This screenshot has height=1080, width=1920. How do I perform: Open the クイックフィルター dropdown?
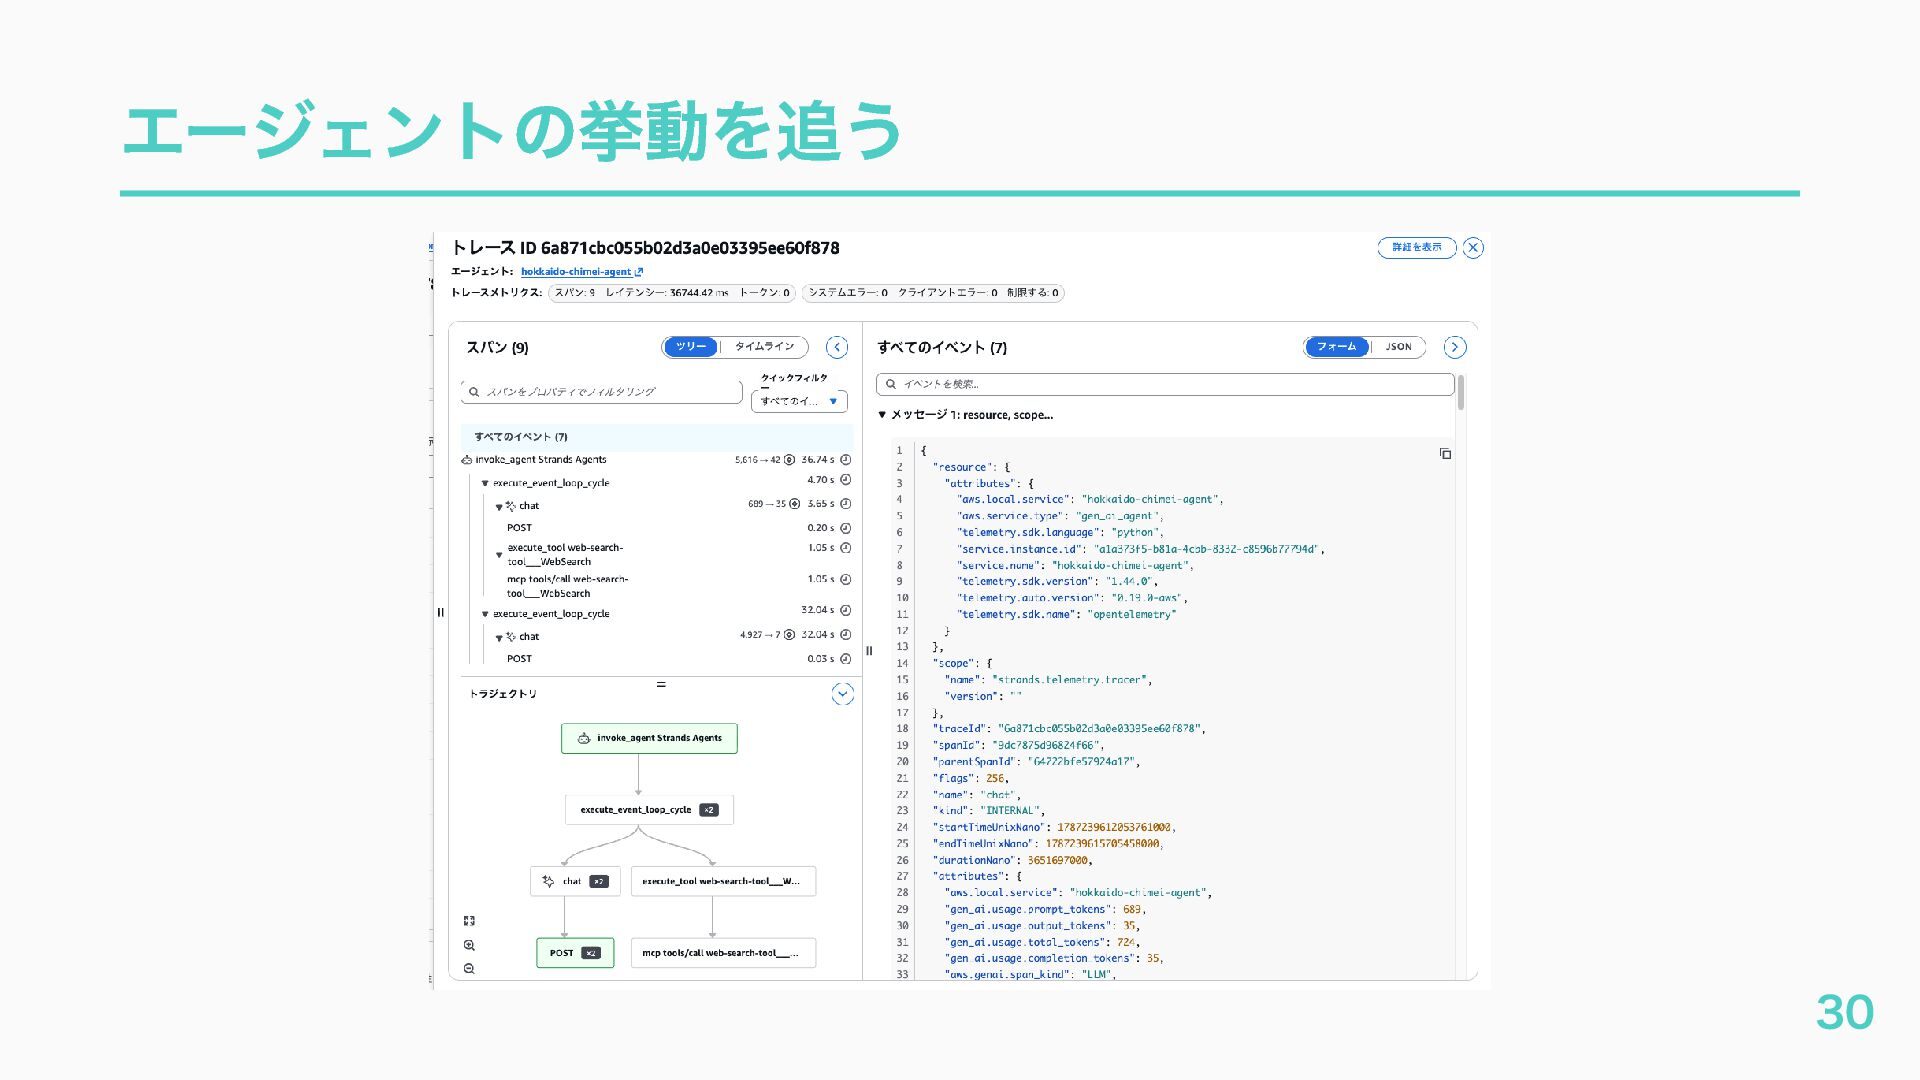[799, 401]
